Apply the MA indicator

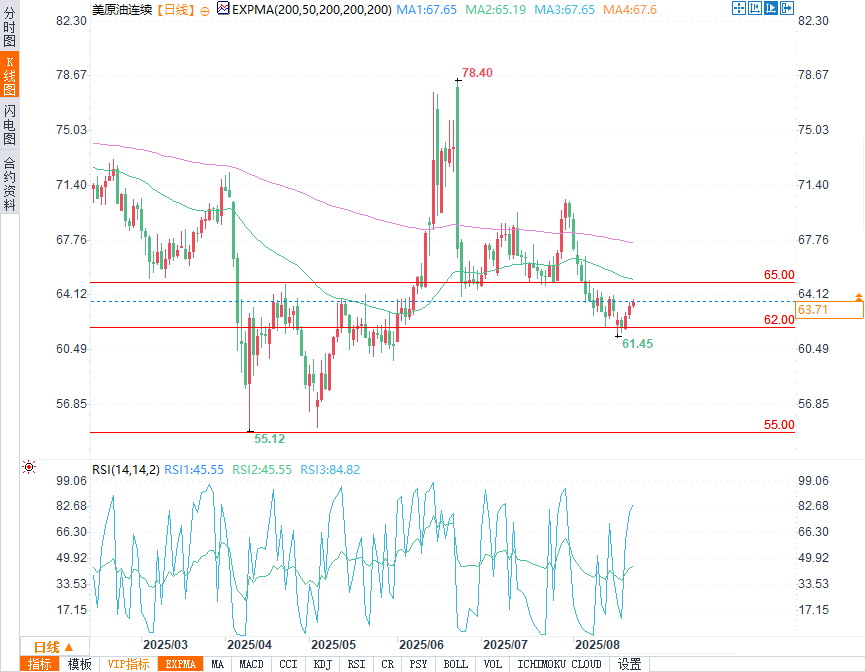point(217,664)
